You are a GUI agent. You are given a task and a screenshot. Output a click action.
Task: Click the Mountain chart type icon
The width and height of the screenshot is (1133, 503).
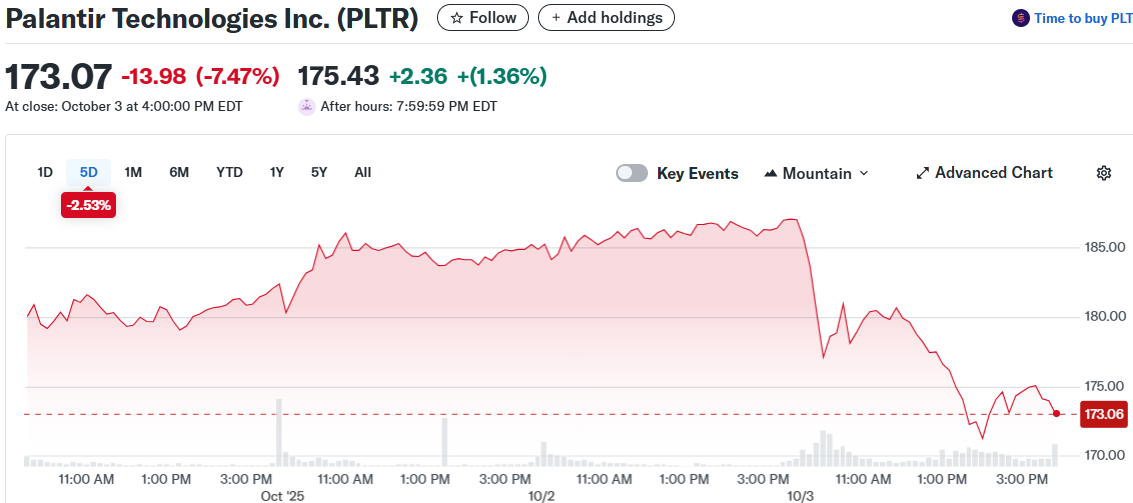771,173
